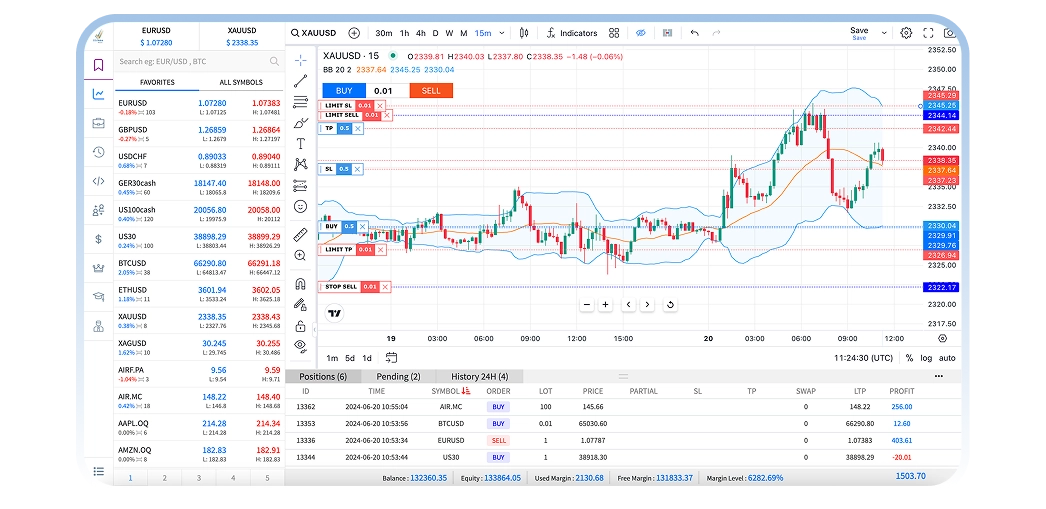The width and height of the screenshot is (1046, 509).
Task: Activate the magnet snap mode icon
Action: tap(300, 284)
